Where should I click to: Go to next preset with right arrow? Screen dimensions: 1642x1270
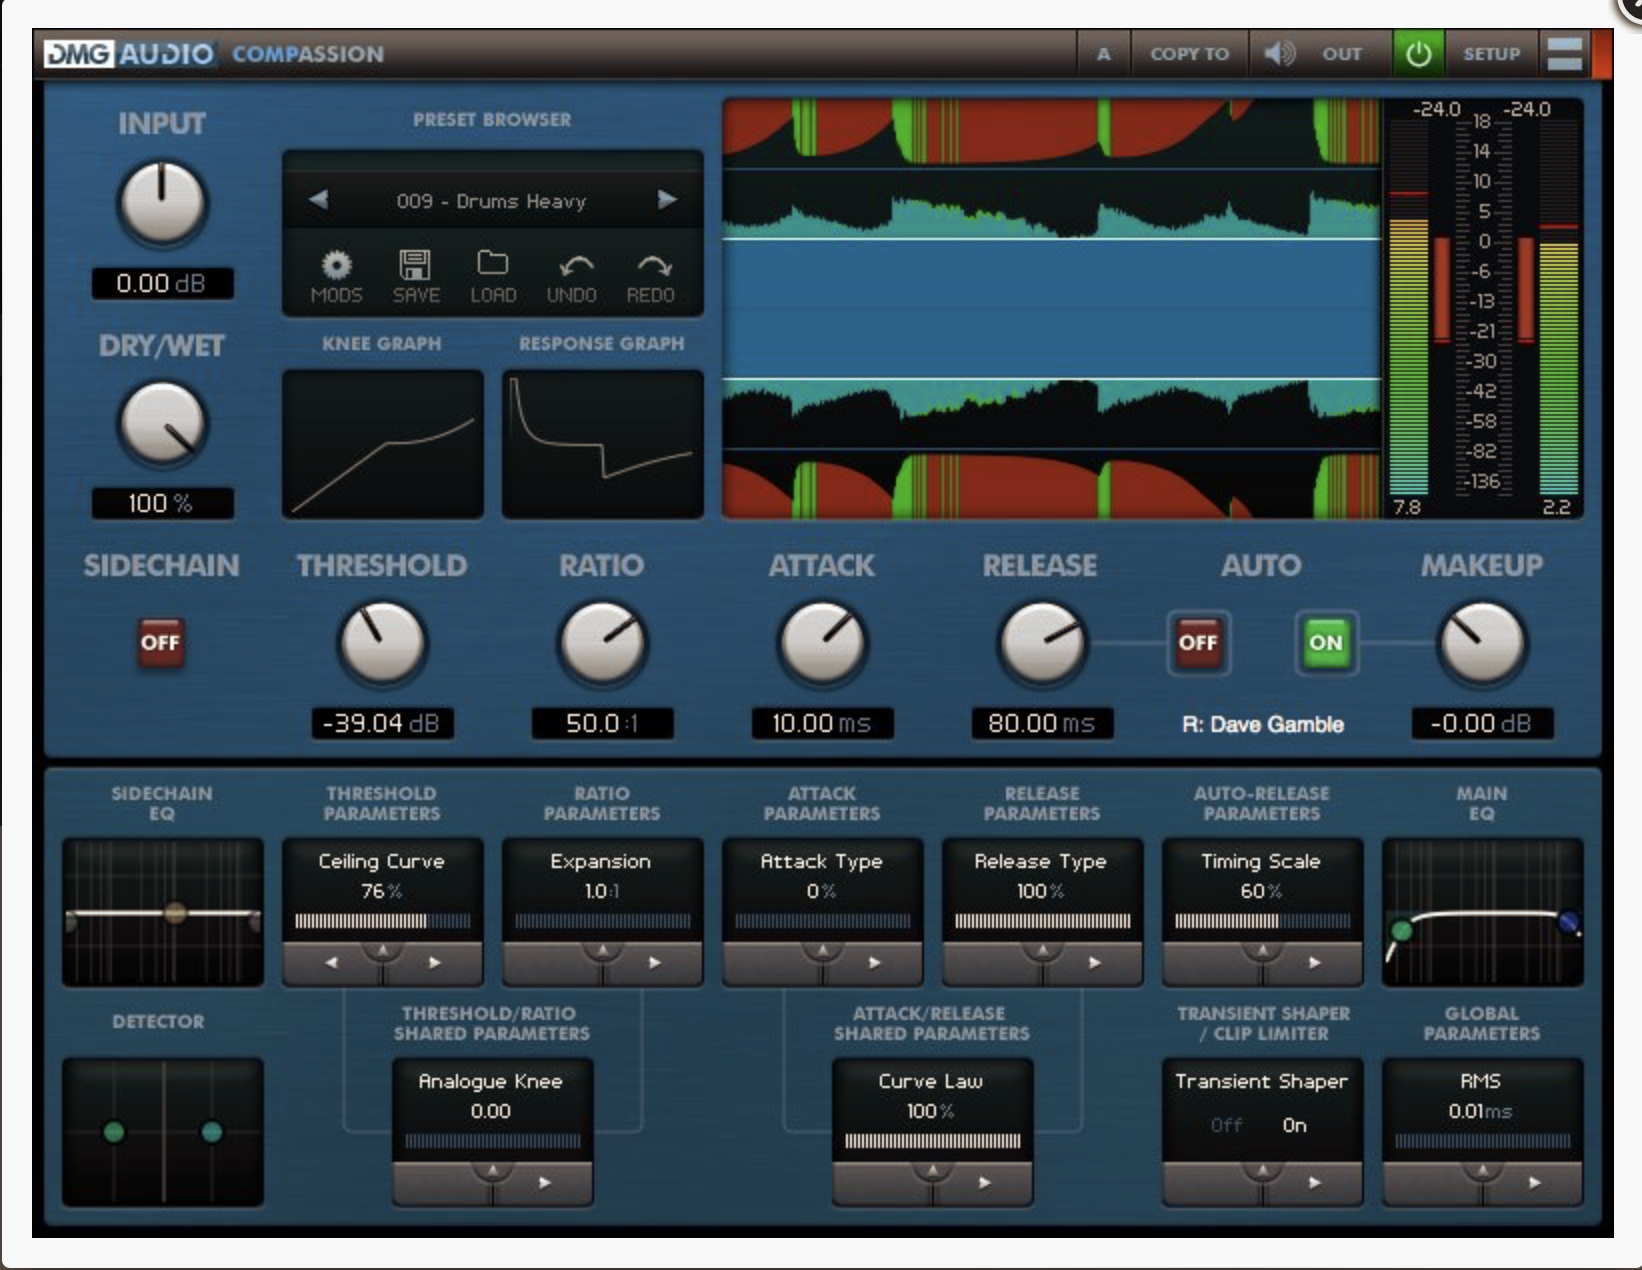tap(667, 200)
